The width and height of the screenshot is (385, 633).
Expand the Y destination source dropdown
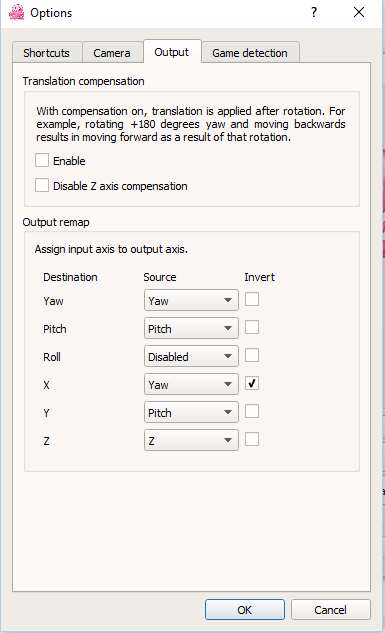(191, 412)
